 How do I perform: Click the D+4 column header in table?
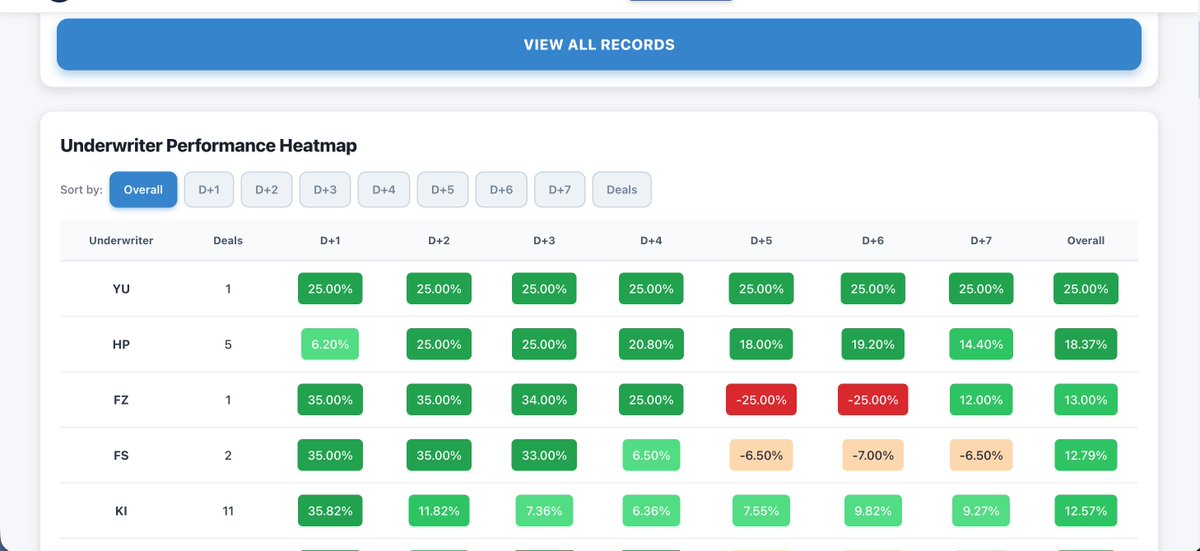point(651,240)
